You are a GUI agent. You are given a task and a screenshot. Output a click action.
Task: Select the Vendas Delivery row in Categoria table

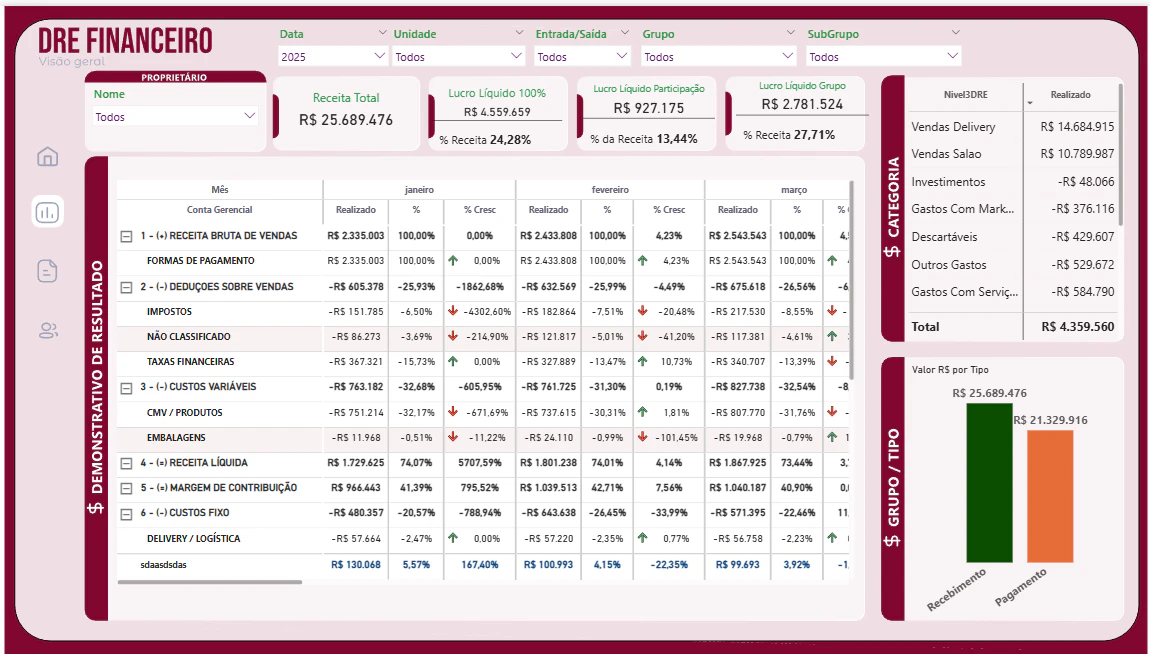[x=1012, y=127]
